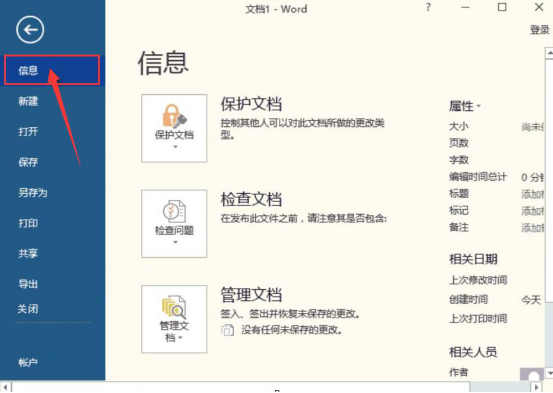The width and height of the screenshot is (553, 393).
Task: Open the 管理文档 dropdown button
Action: pos(174,319)
